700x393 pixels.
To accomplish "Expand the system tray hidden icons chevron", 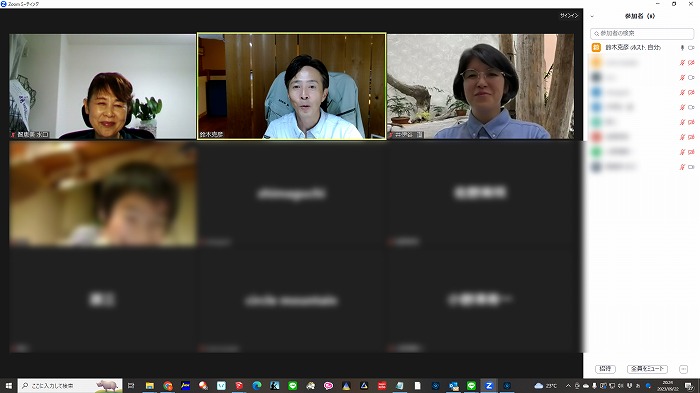I will point(568,385).
